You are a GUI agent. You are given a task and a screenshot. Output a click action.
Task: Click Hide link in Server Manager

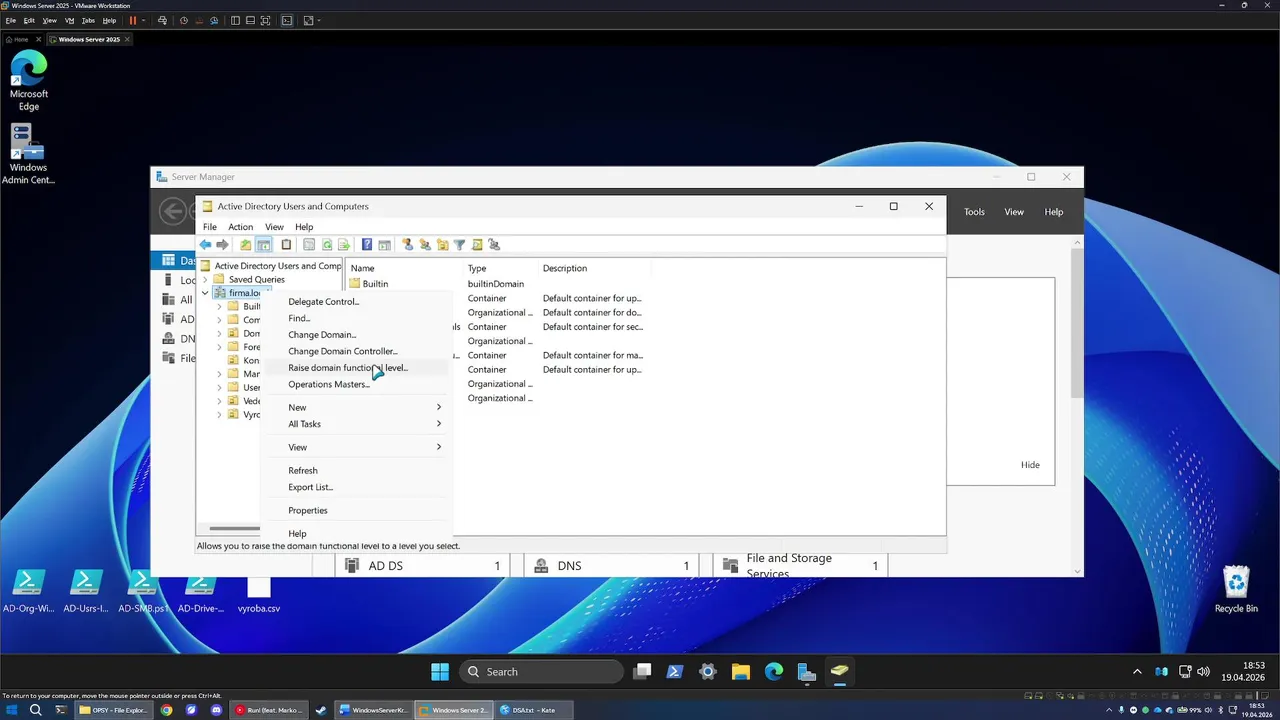click(1030, 465)
